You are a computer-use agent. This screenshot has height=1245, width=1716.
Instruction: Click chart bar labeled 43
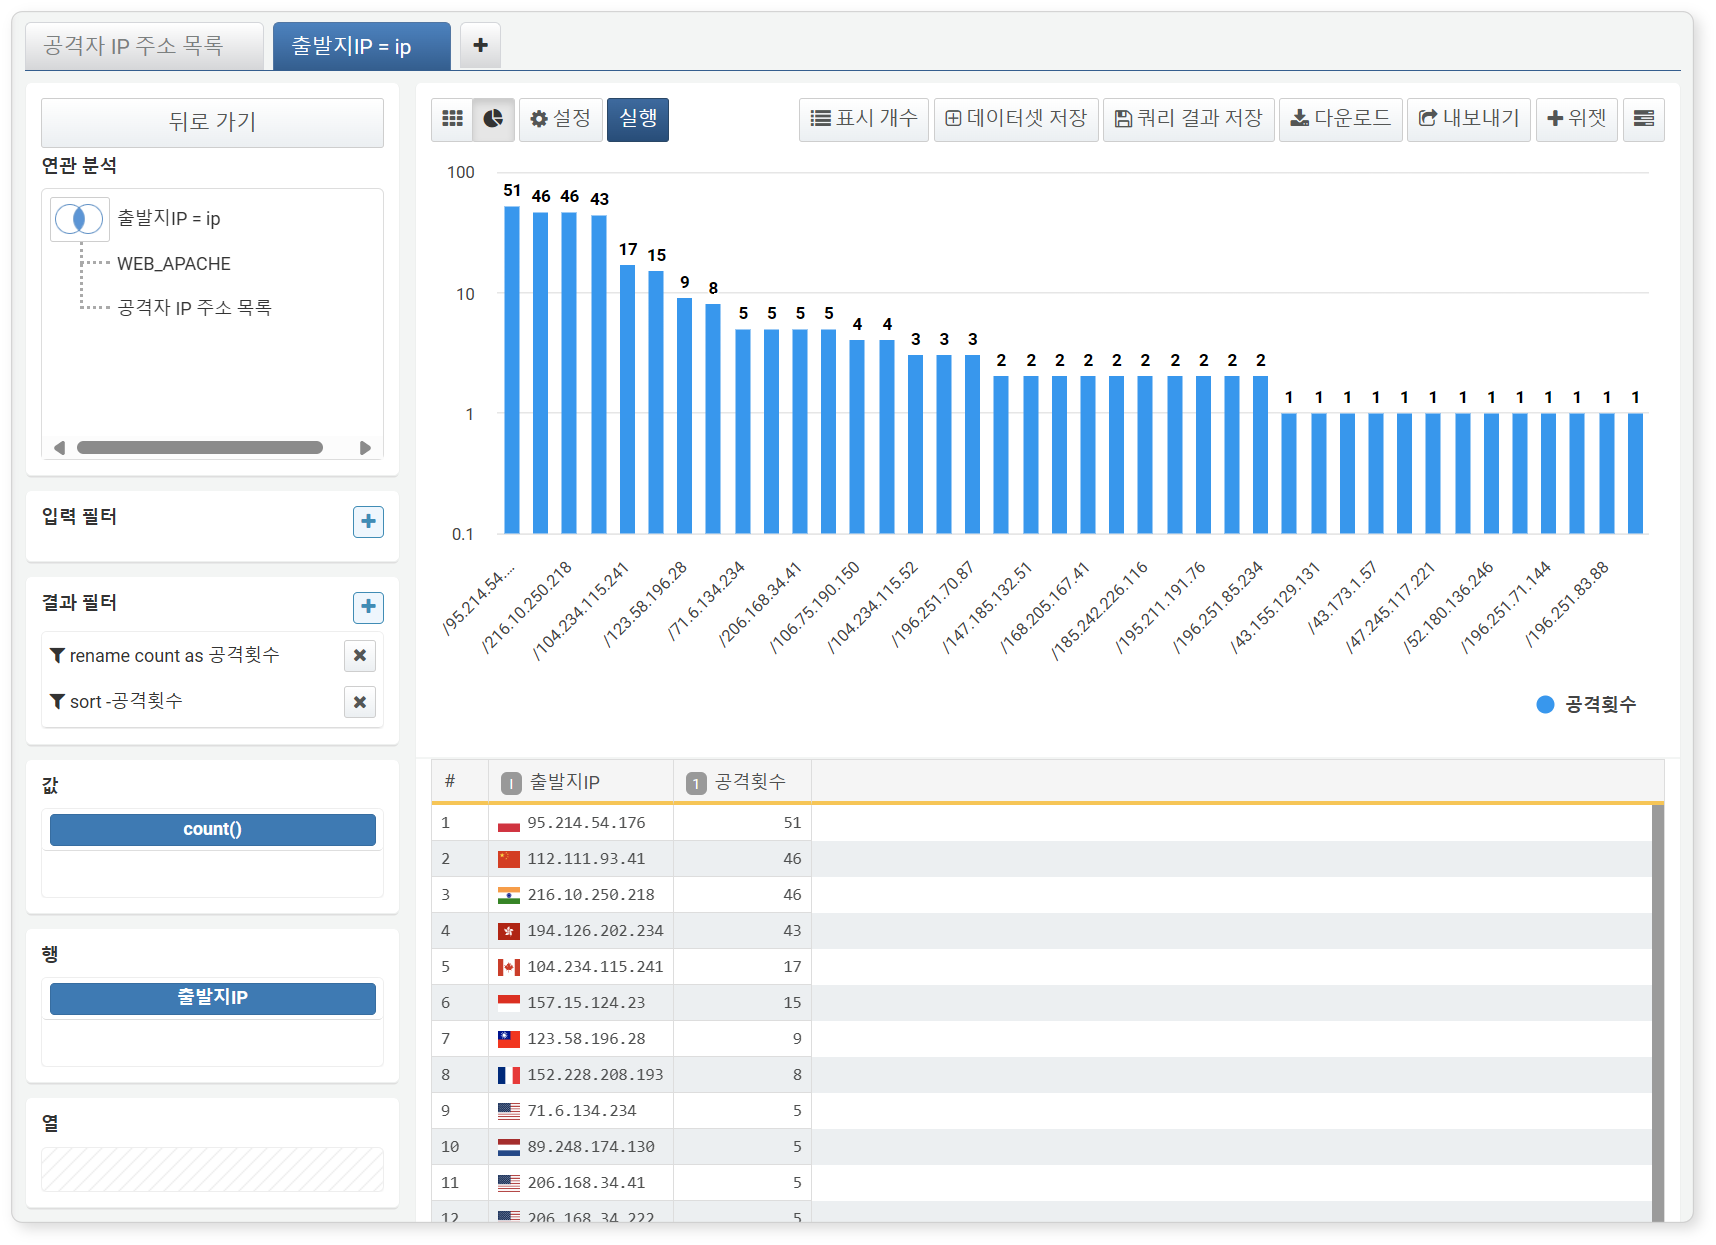pyautogui.click(x=599, y=374)
